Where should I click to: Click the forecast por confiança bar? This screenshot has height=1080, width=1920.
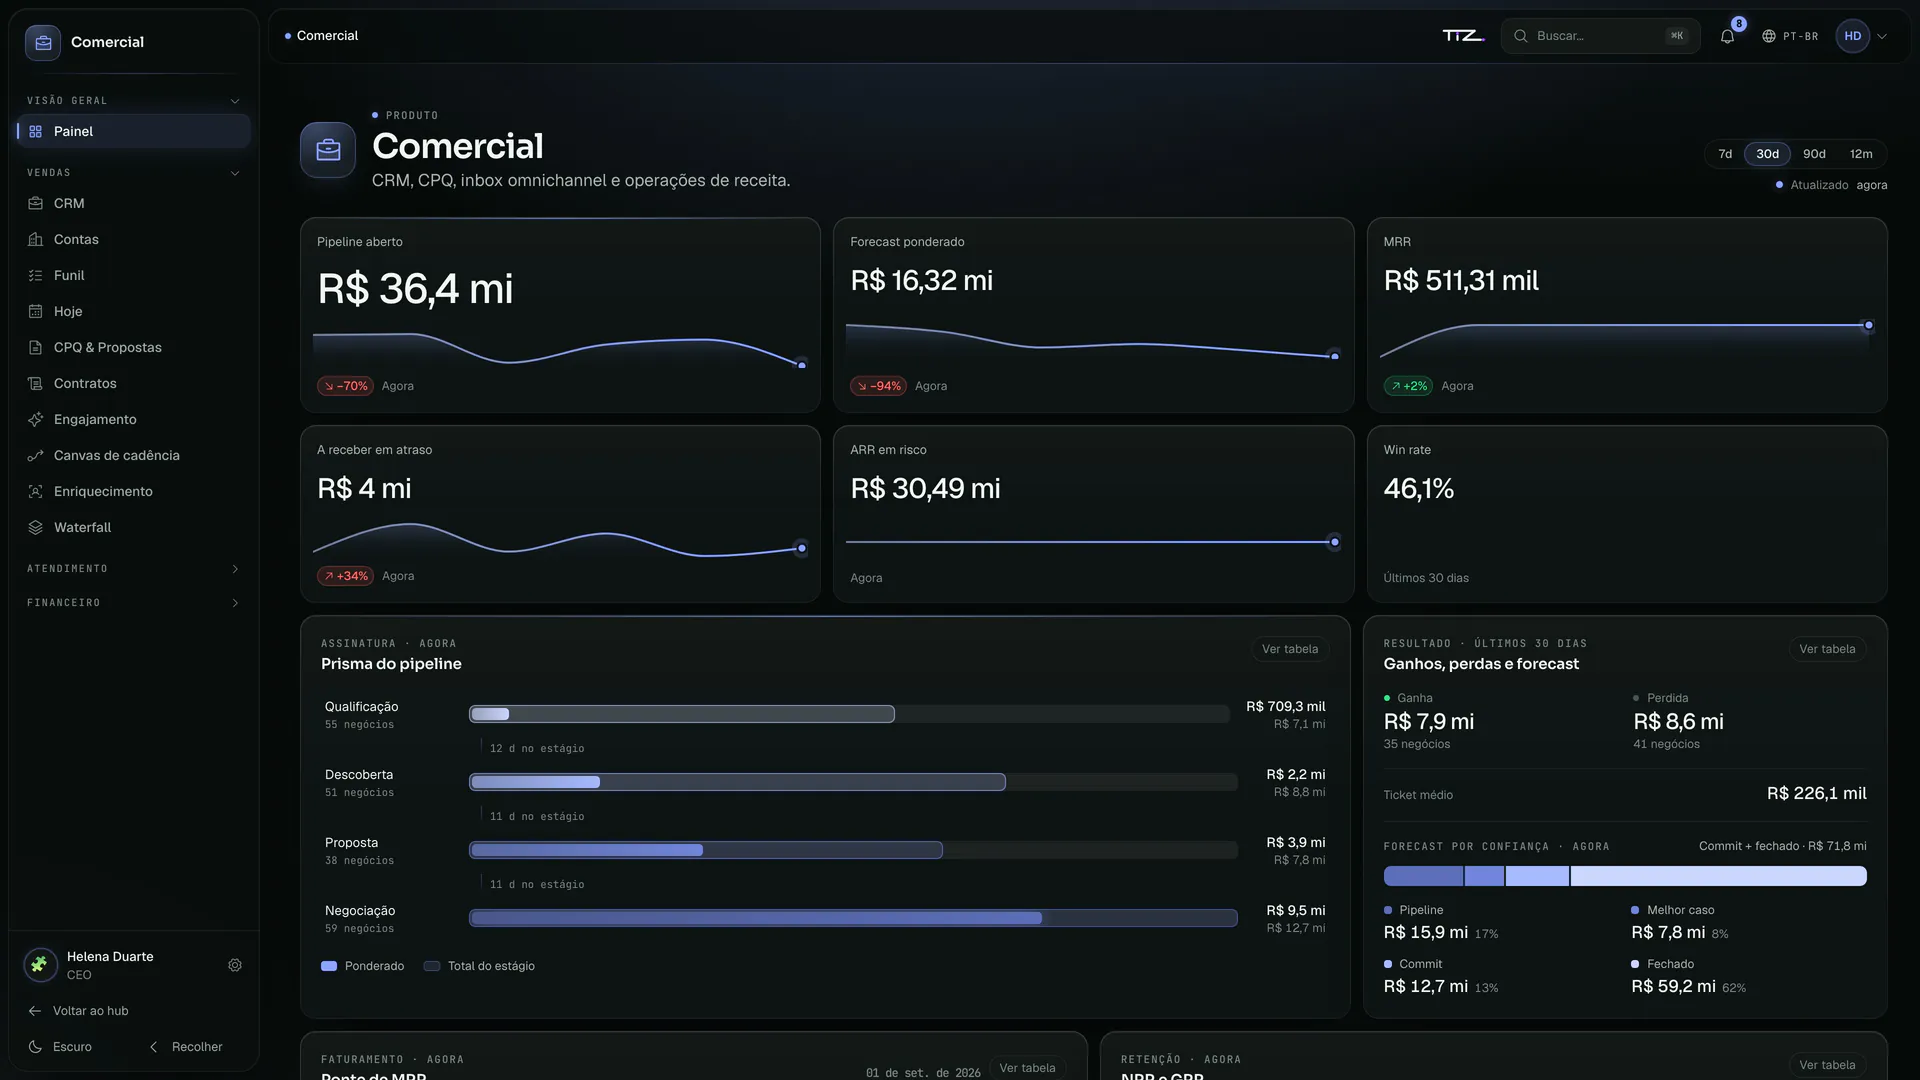(1624, 876)
